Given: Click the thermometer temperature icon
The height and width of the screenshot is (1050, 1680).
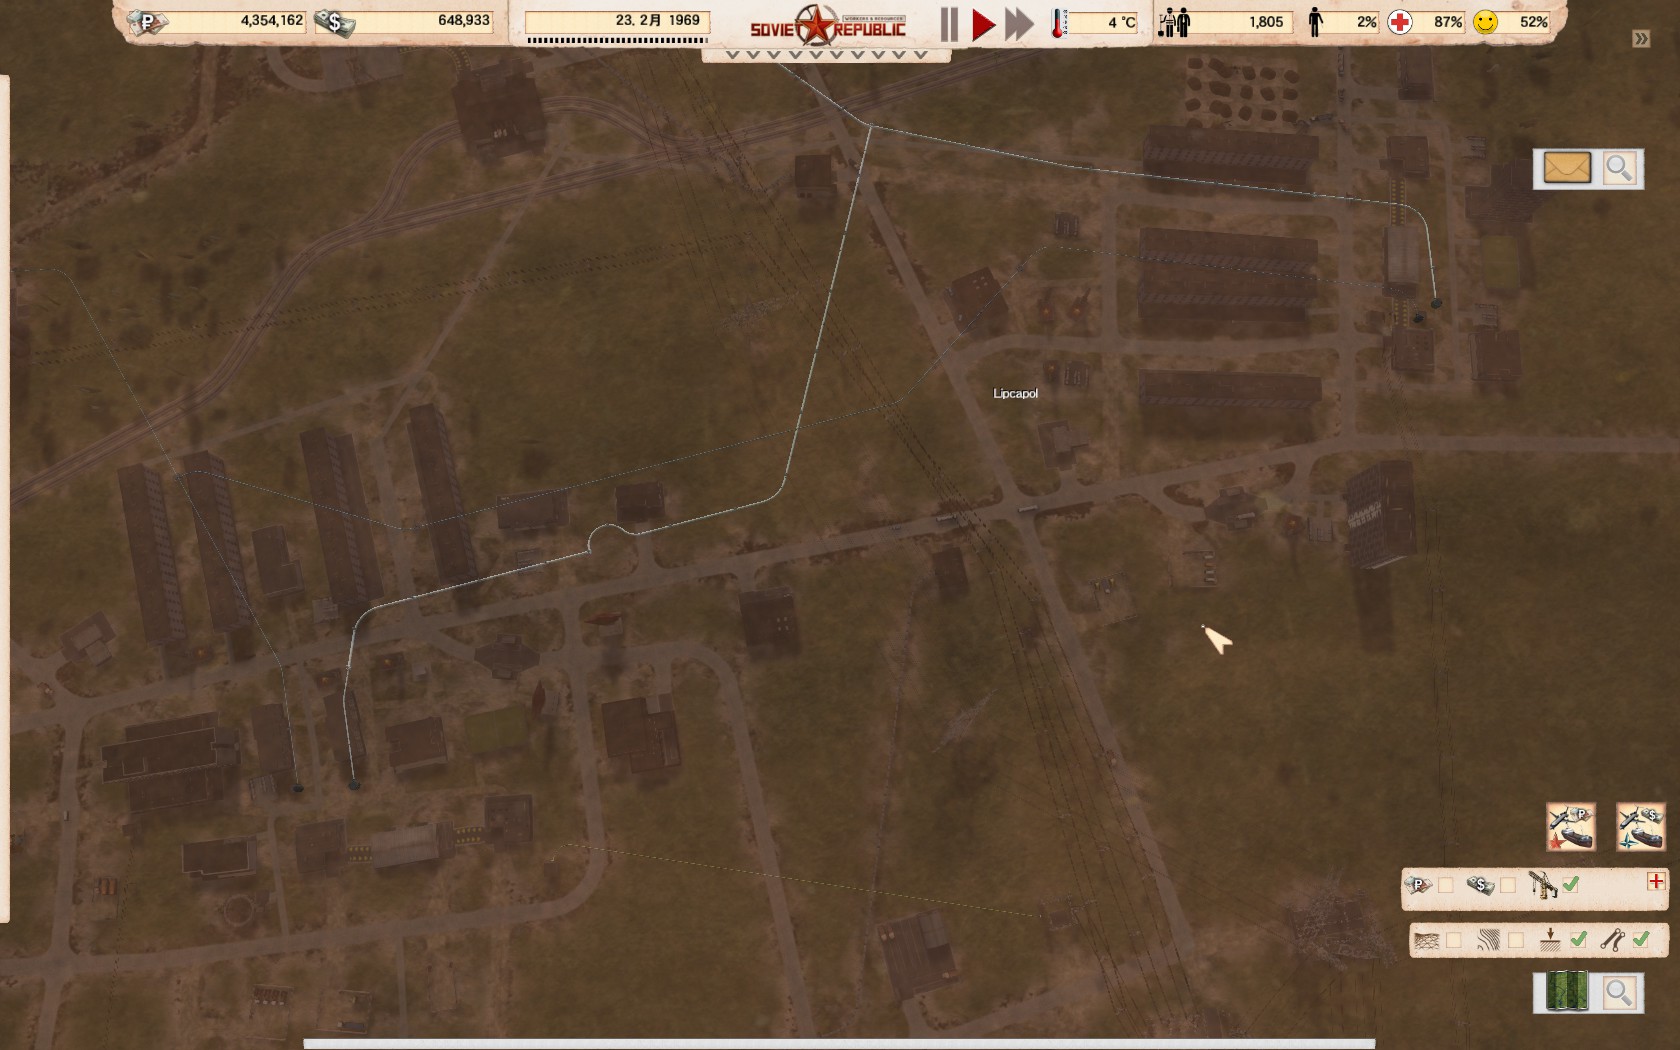Looking at the screenshot, I should [1059, 22].
